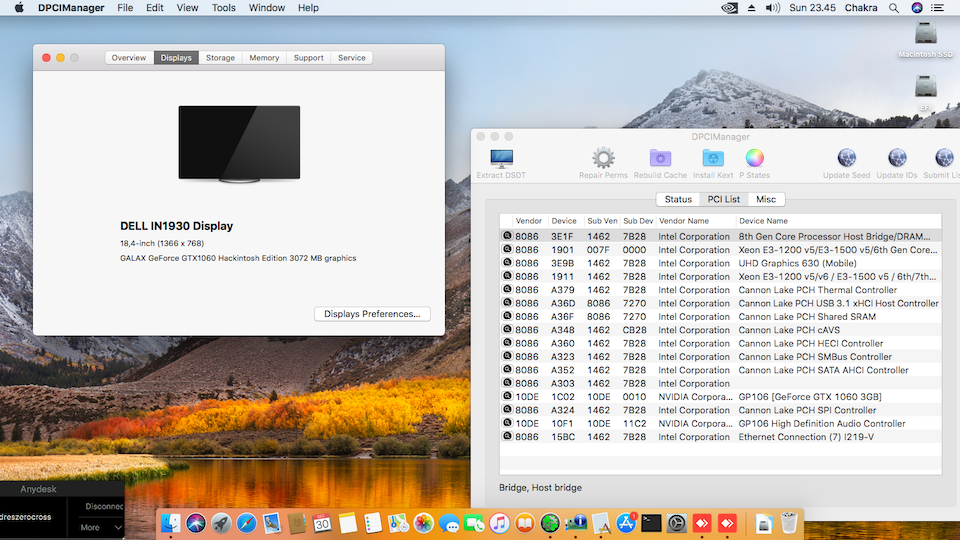
Task: Select the Misc tab in DPCIManager
Action: tap(766, 199)
